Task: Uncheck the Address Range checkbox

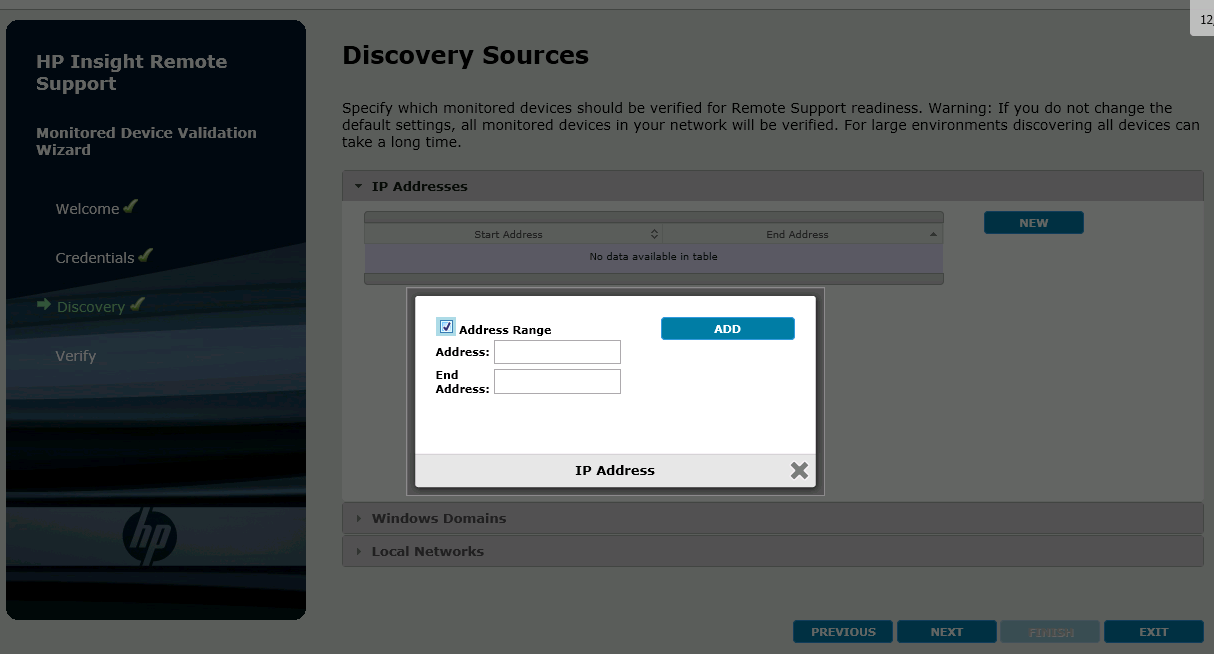Action: [446, 327]
